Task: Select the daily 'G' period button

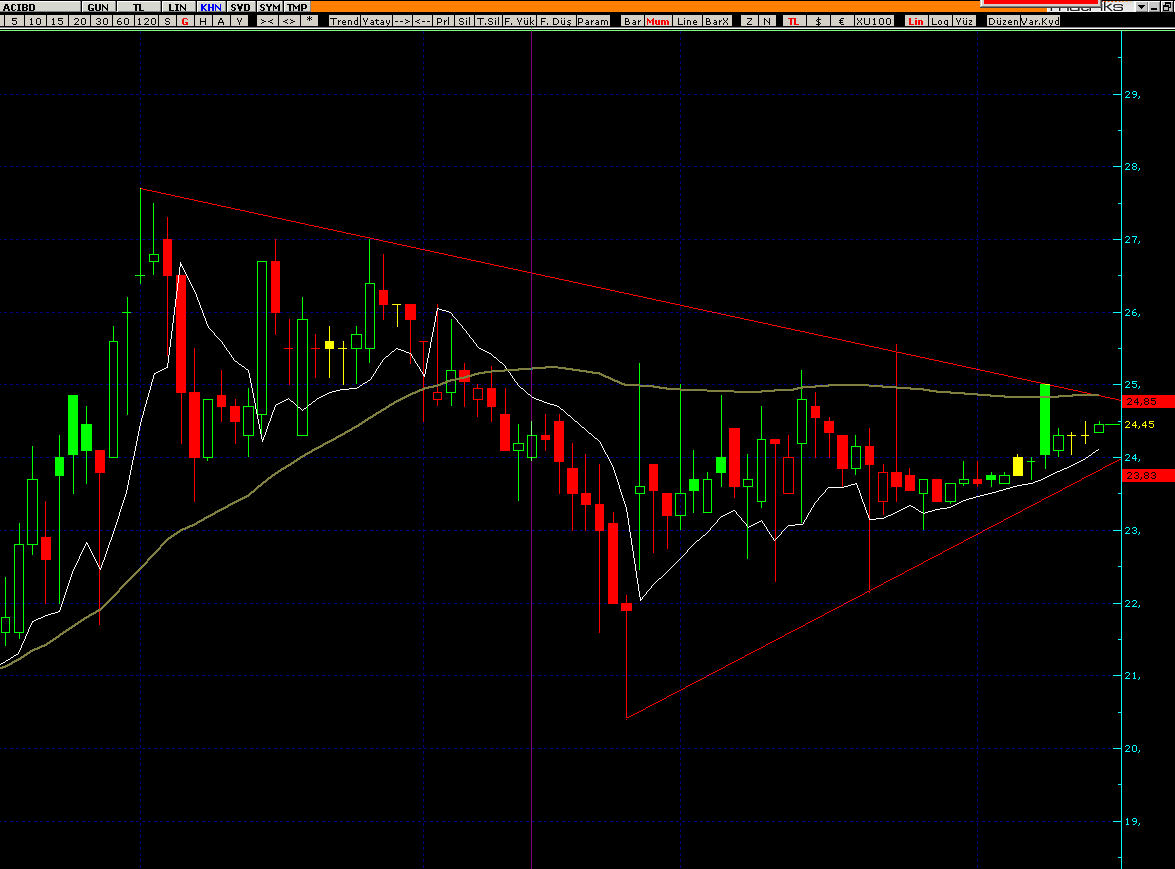Action: [185, 21]
